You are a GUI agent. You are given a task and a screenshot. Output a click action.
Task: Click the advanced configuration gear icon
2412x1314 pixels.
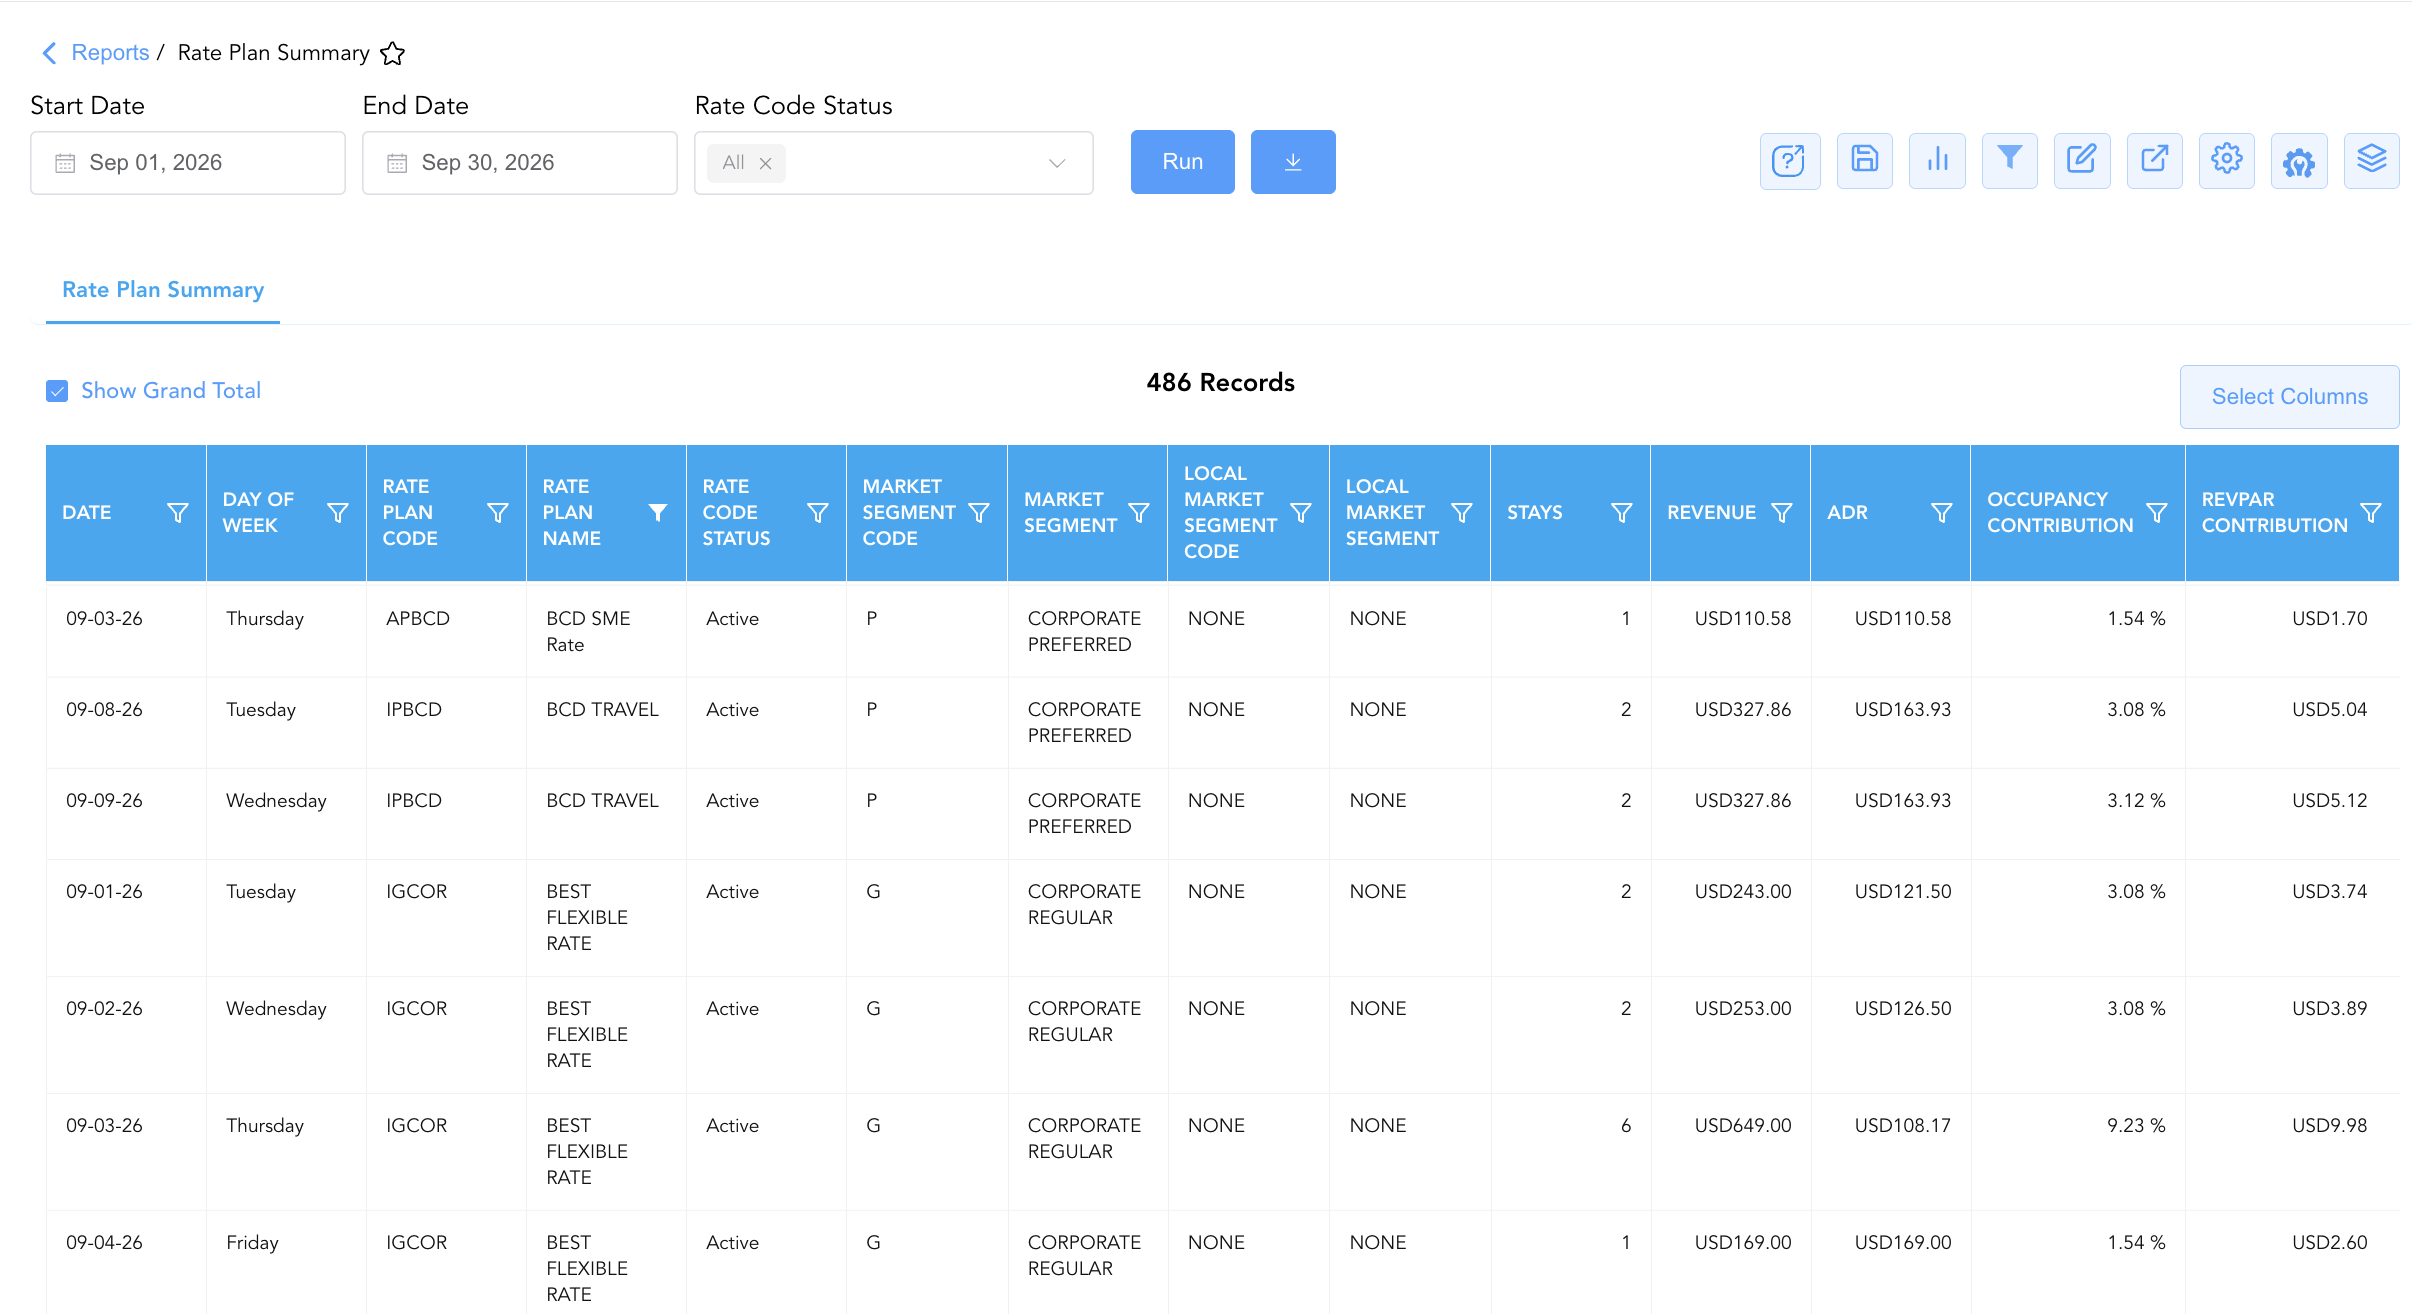click(2299, 161)
